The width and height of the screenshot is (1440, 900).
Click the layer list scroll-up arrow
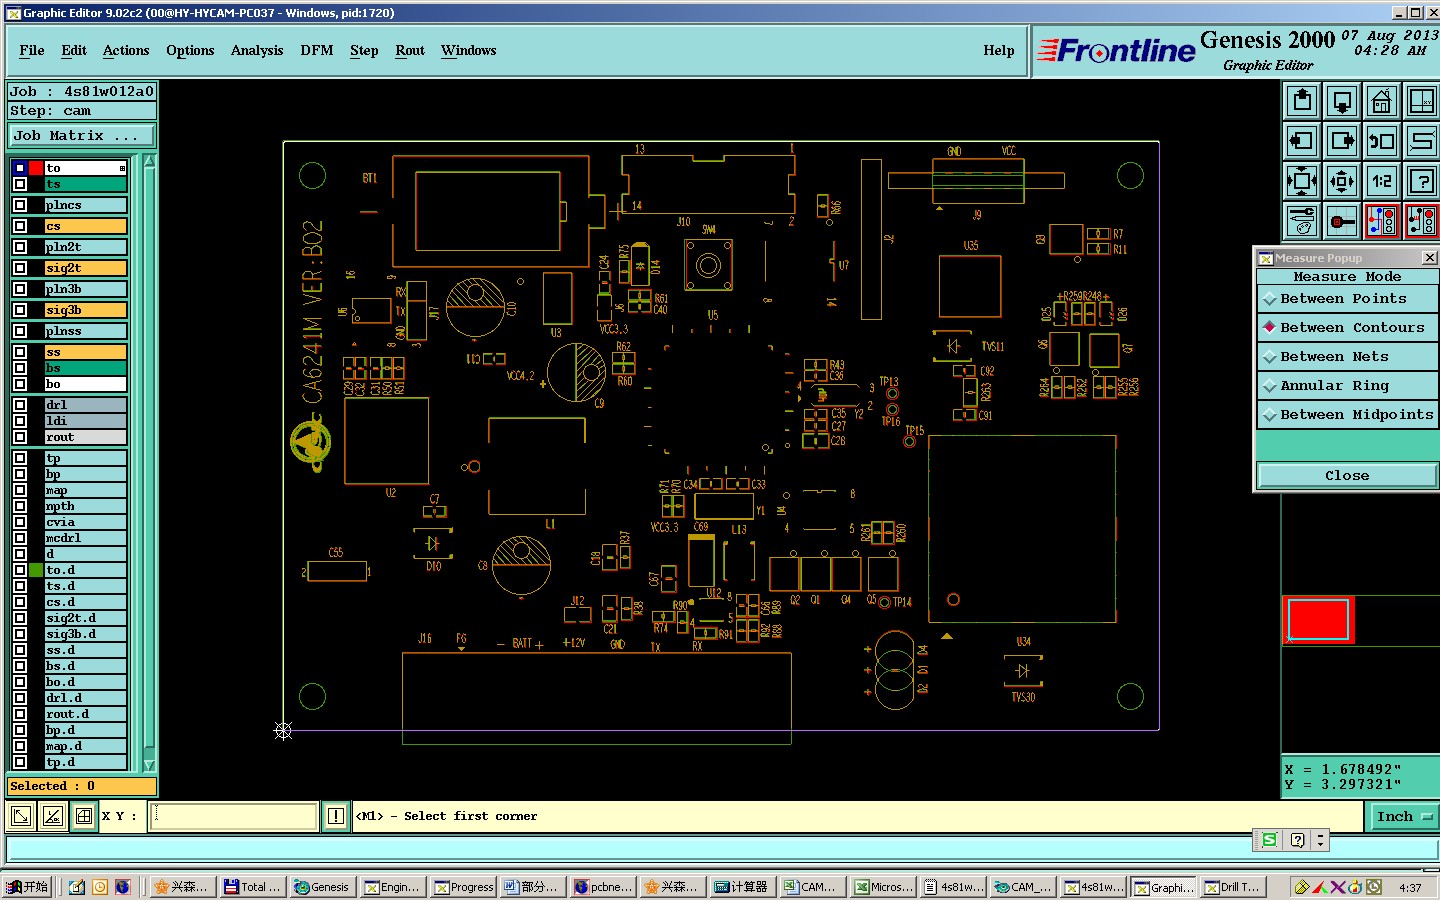[150, 161]
